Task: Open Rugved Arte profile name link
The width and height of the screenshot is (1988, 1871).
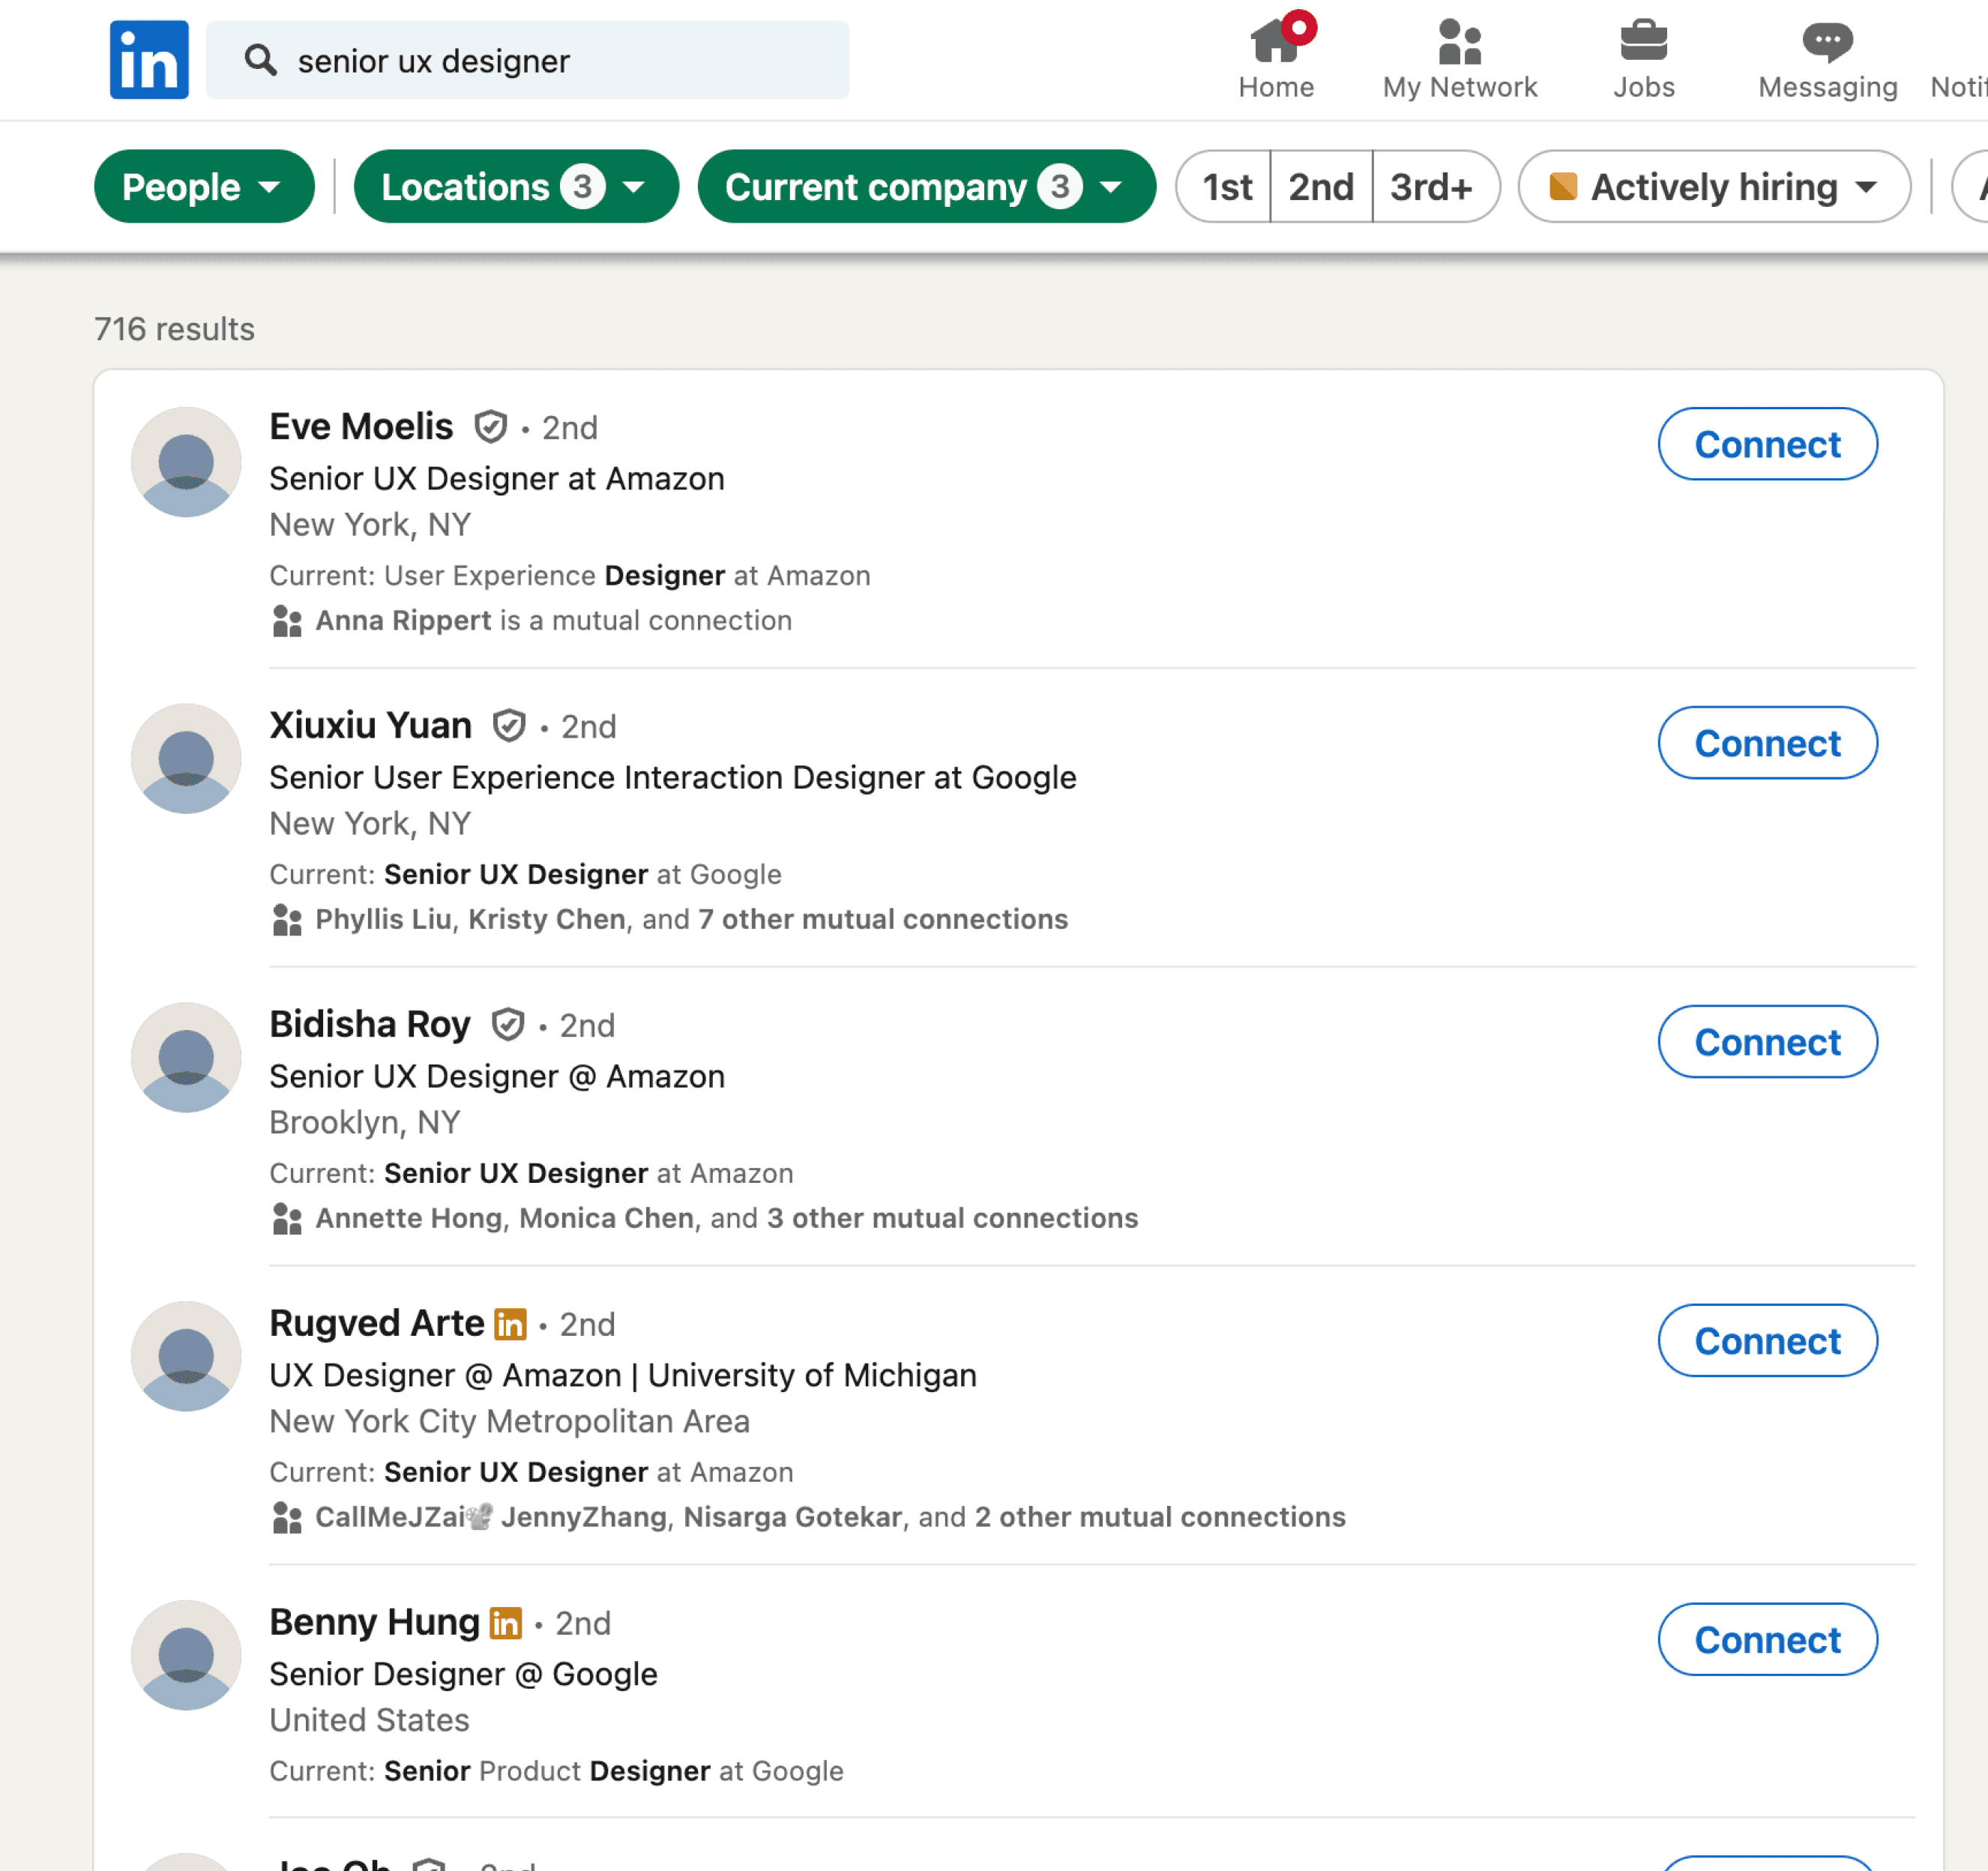Action: tap(377, 1323)
